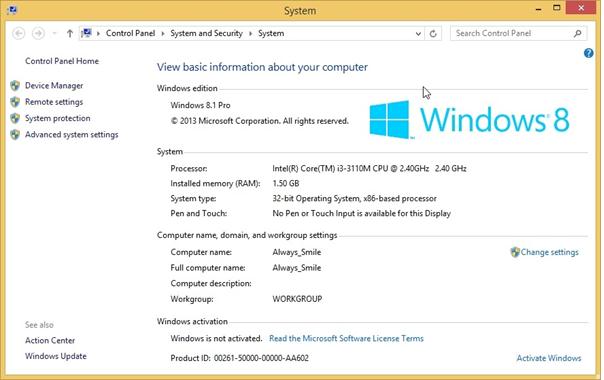Select System and Security breadcrumb
This screenshot has height=380, width=604.
coord(206,34)
